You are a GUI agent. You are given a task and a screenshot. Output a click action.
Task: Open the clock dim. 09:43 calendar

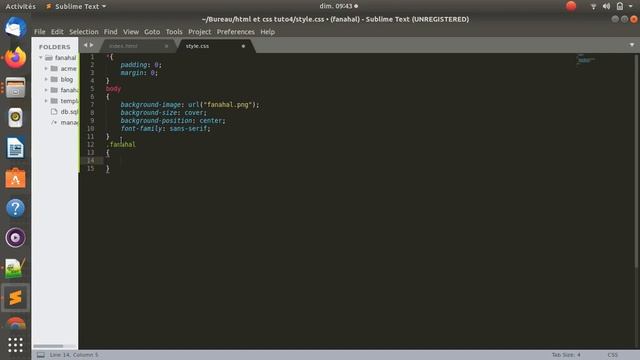coord(338,6)
